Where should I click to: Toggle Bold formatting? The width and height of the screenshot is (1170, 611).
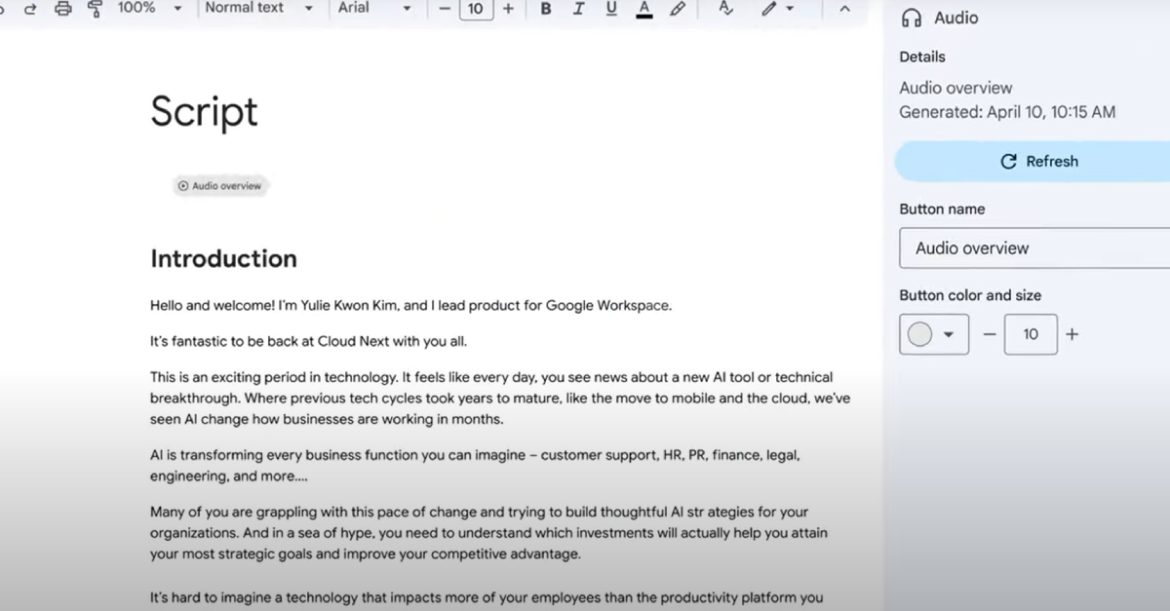pos(546,9)
